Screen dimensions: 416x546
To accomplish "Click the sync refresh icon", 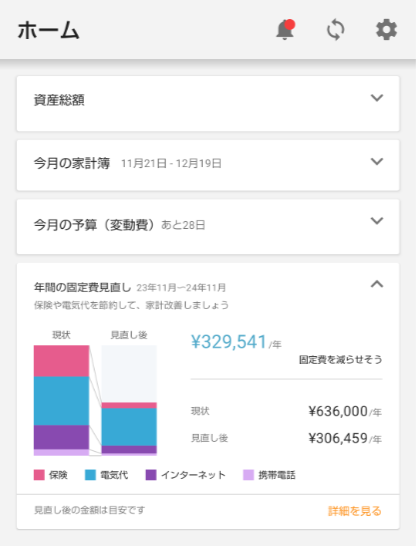I will (336, 30).
